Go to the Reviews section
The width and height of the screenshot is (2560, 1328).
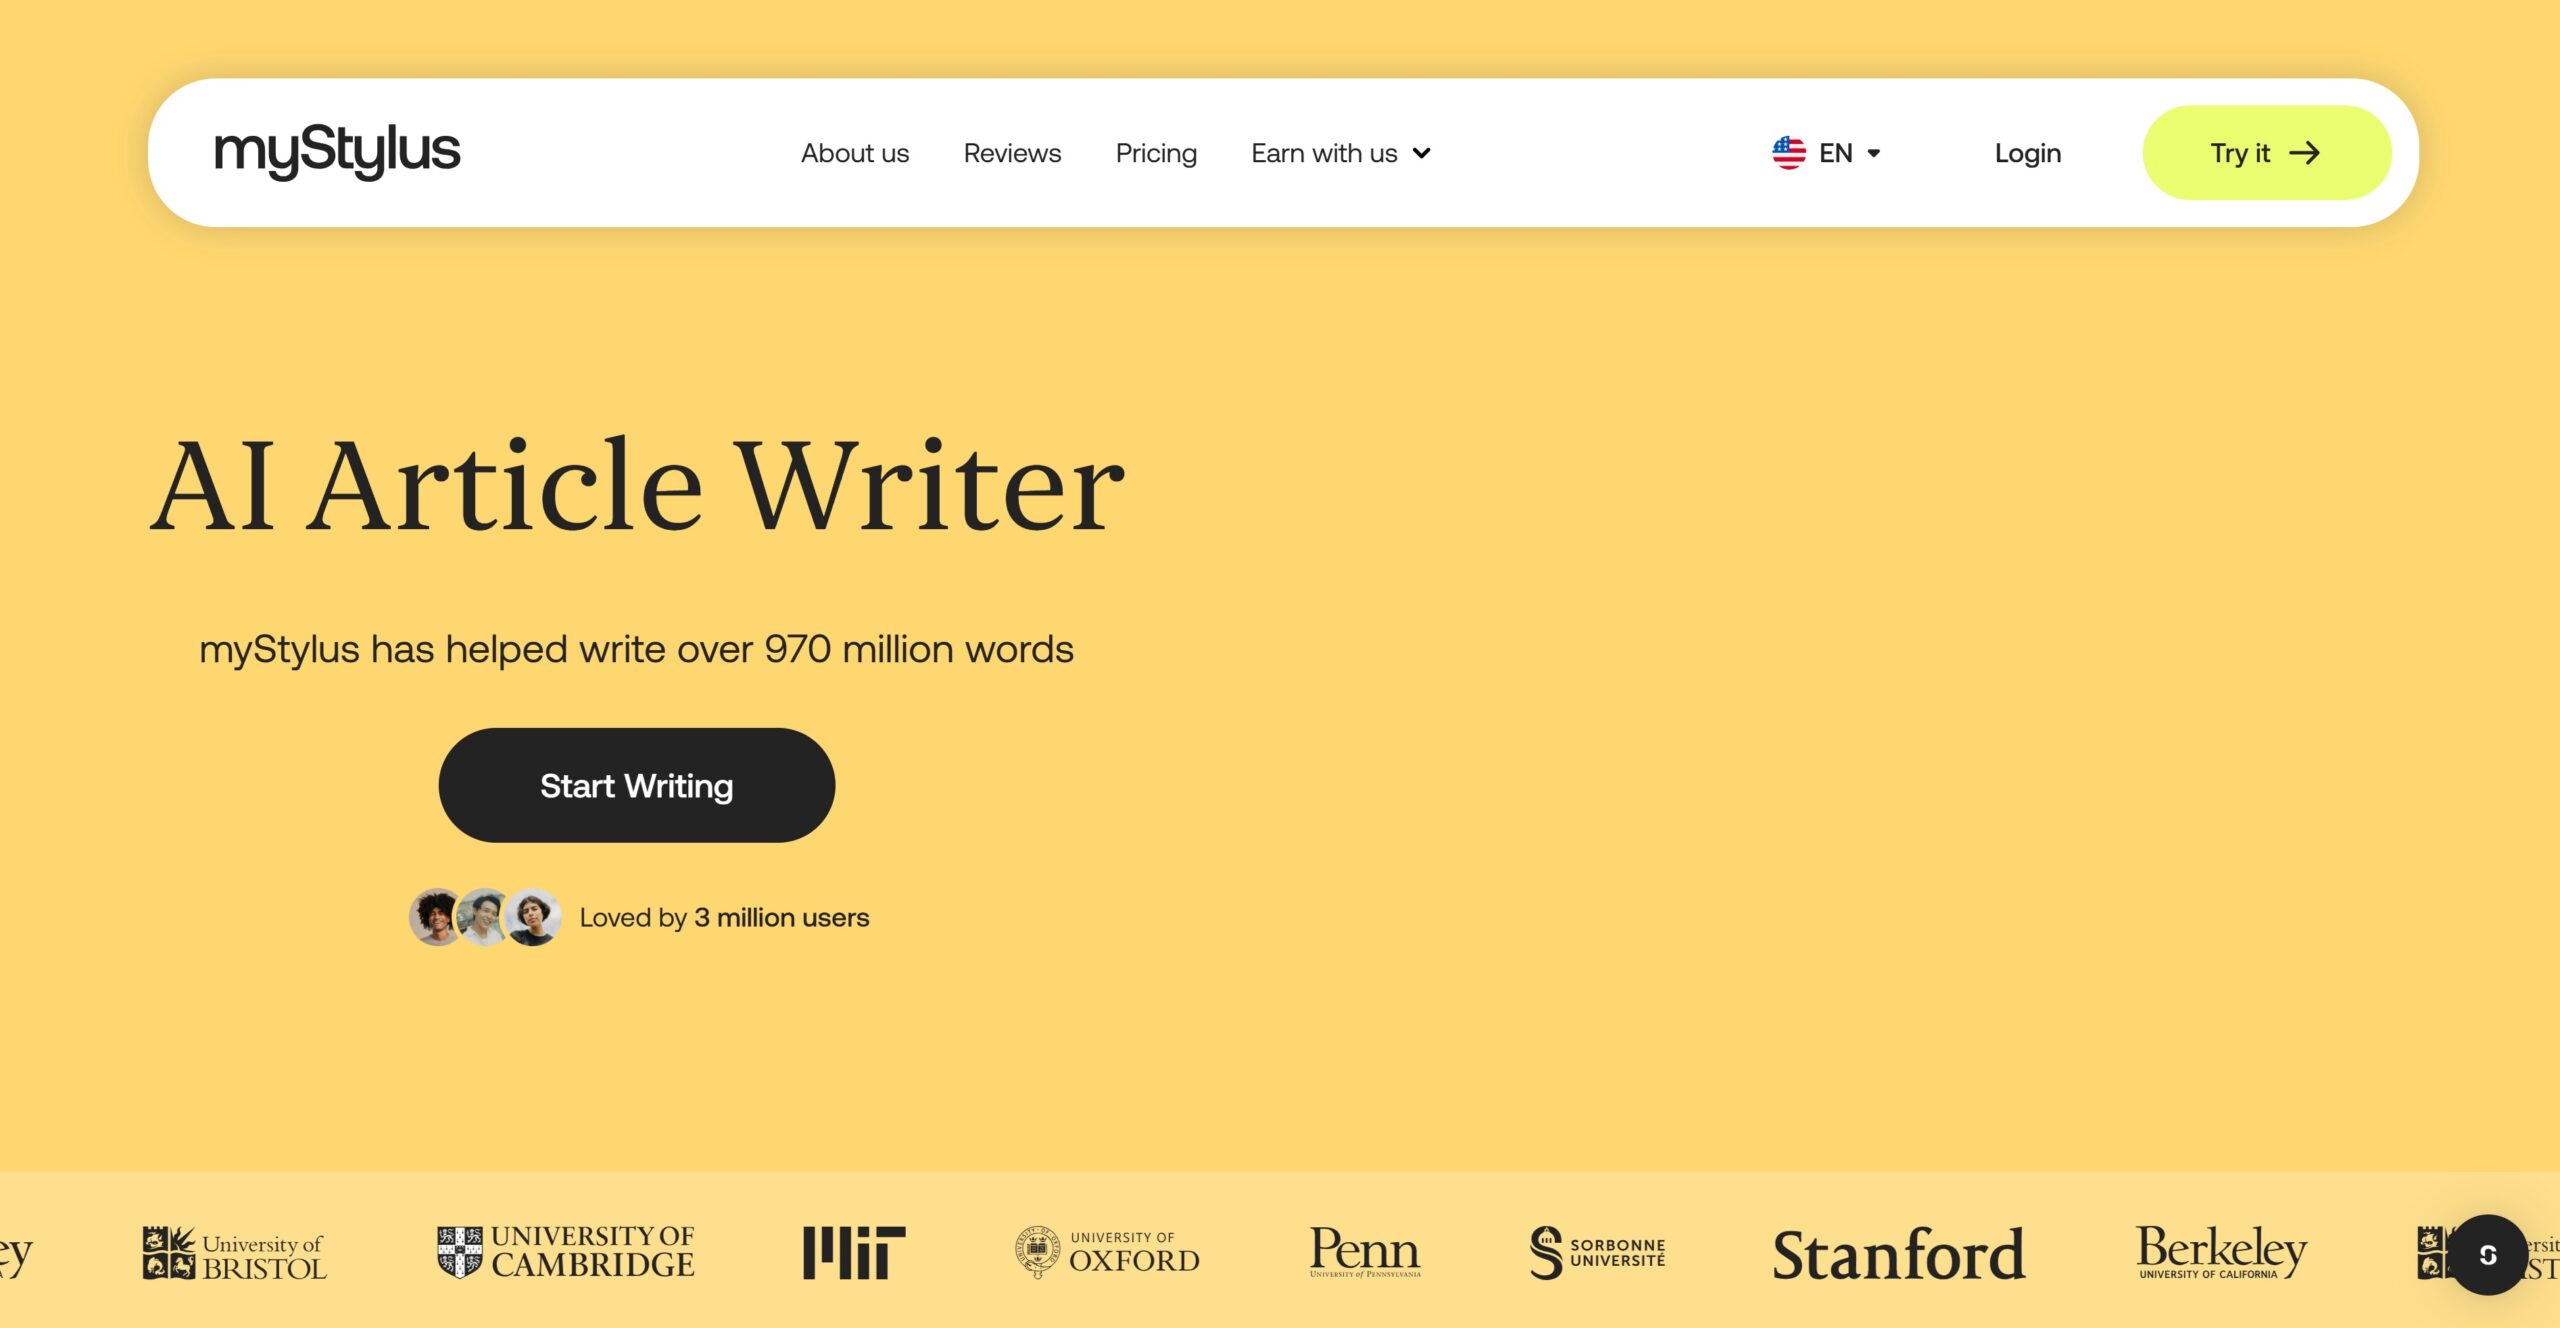click(1012, 153)
